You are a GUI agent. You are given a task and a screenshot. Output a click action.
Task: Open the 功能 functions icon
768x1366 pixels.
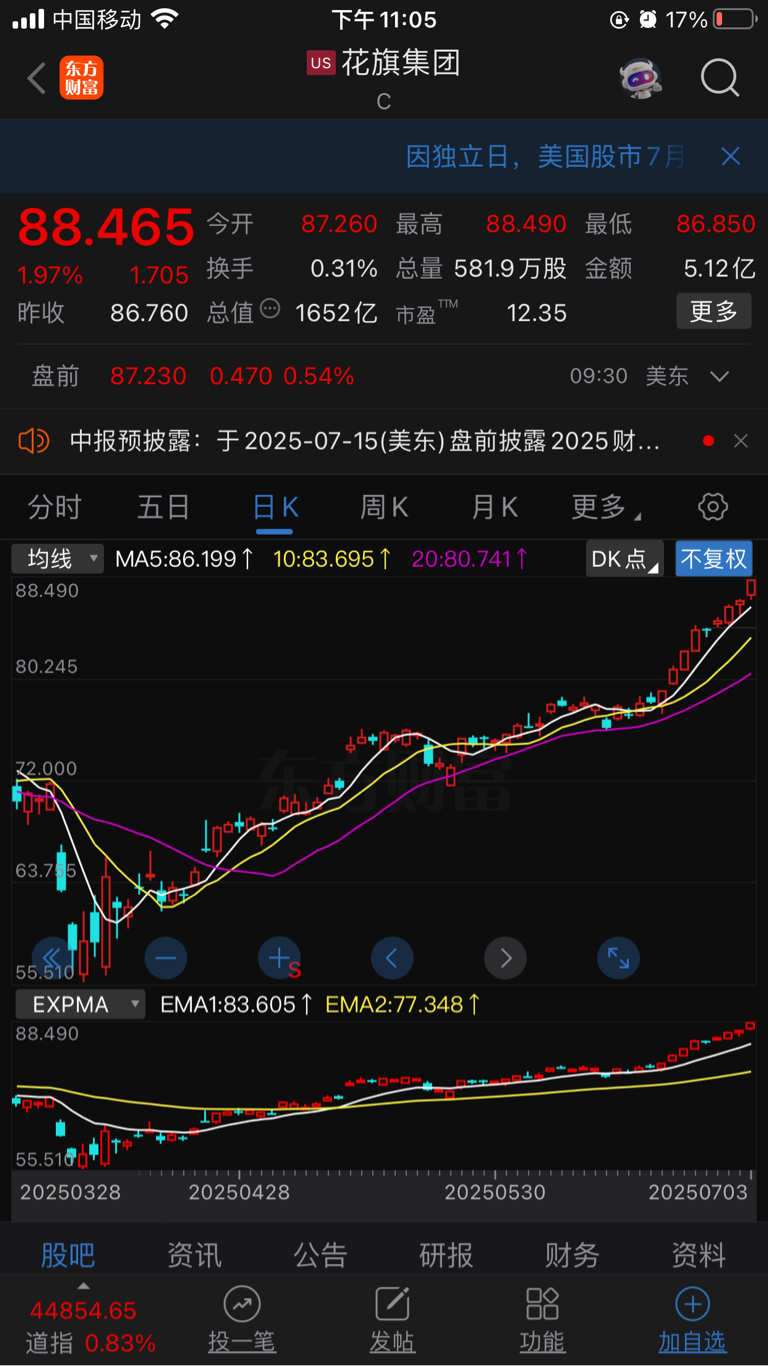542,1321
